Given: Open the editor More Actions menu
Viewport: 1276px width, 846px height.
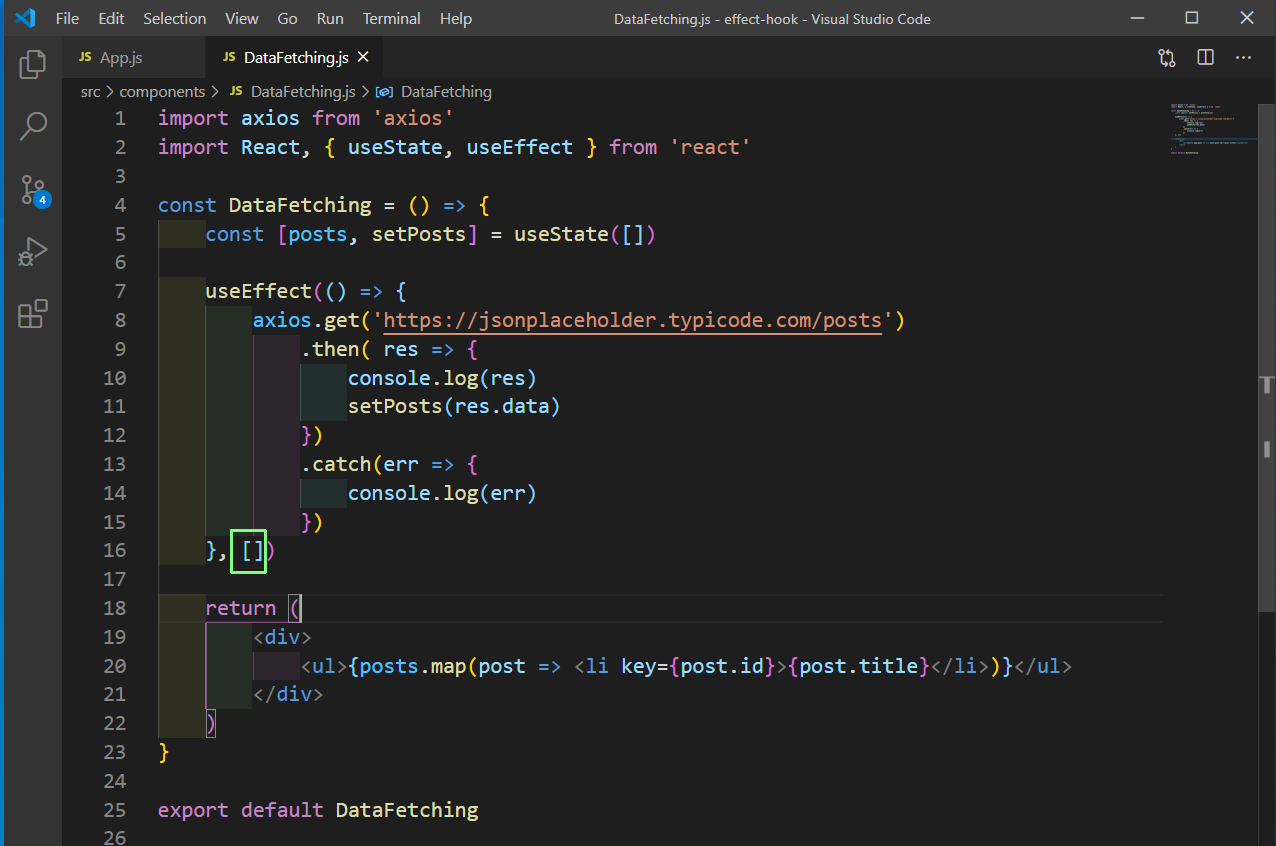Looking at the screenshot, I should point(1243,58).
